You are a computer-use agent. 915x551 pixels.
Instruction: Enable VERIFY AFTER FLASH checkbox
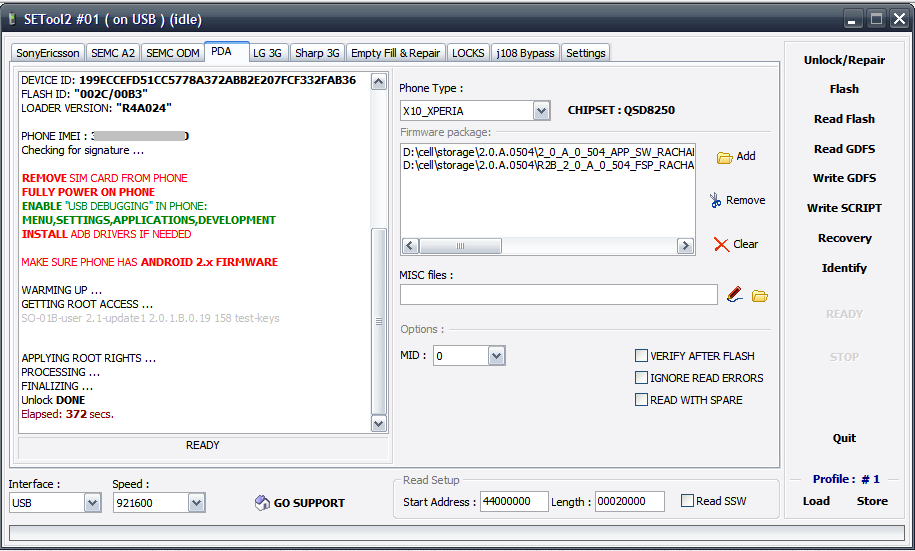pyautogui.click(x=641, y=355)
